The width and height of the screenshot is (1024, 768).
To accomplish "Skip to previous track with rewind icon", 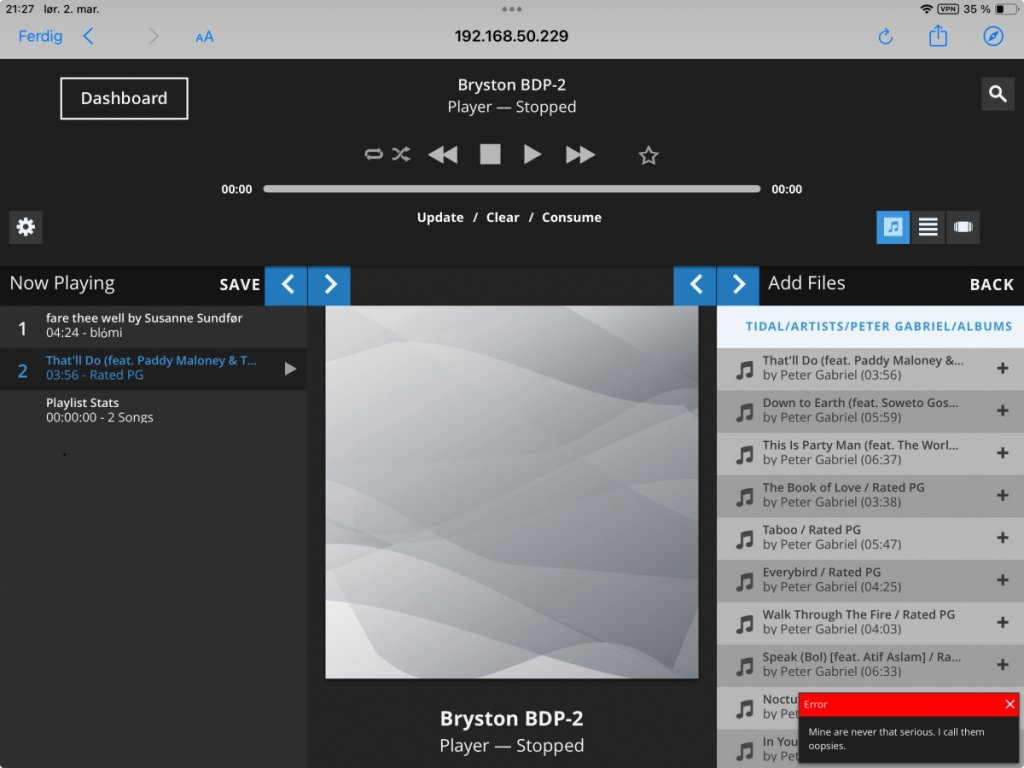I will 443,155.
